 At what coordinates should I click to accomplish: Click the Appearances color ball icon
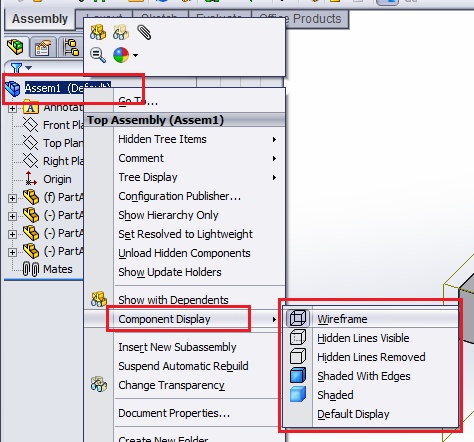coord(121,55)
